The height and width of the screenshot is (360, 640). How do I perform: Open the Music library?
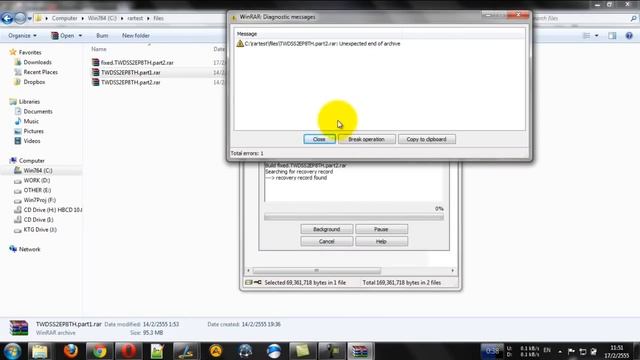[x=31, y=121]
